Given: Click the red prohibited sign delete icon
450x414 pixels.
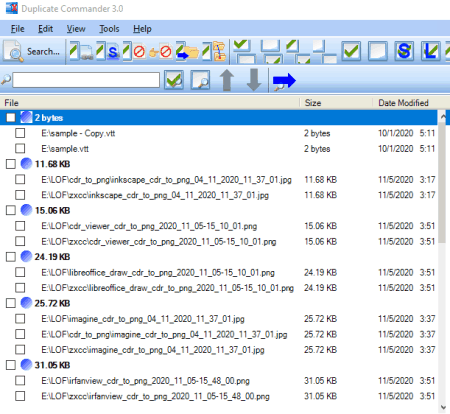Looking at the screenshot, I should click(132, 51).
